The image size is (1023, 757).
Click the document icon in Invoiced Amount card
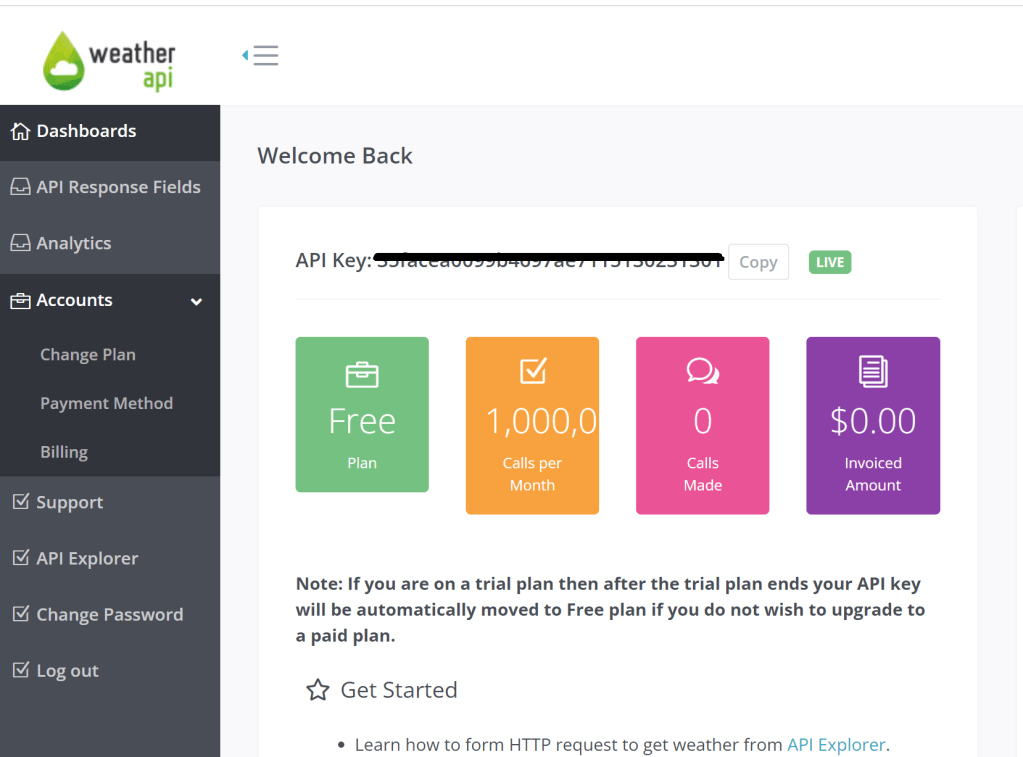click(873, 372)
